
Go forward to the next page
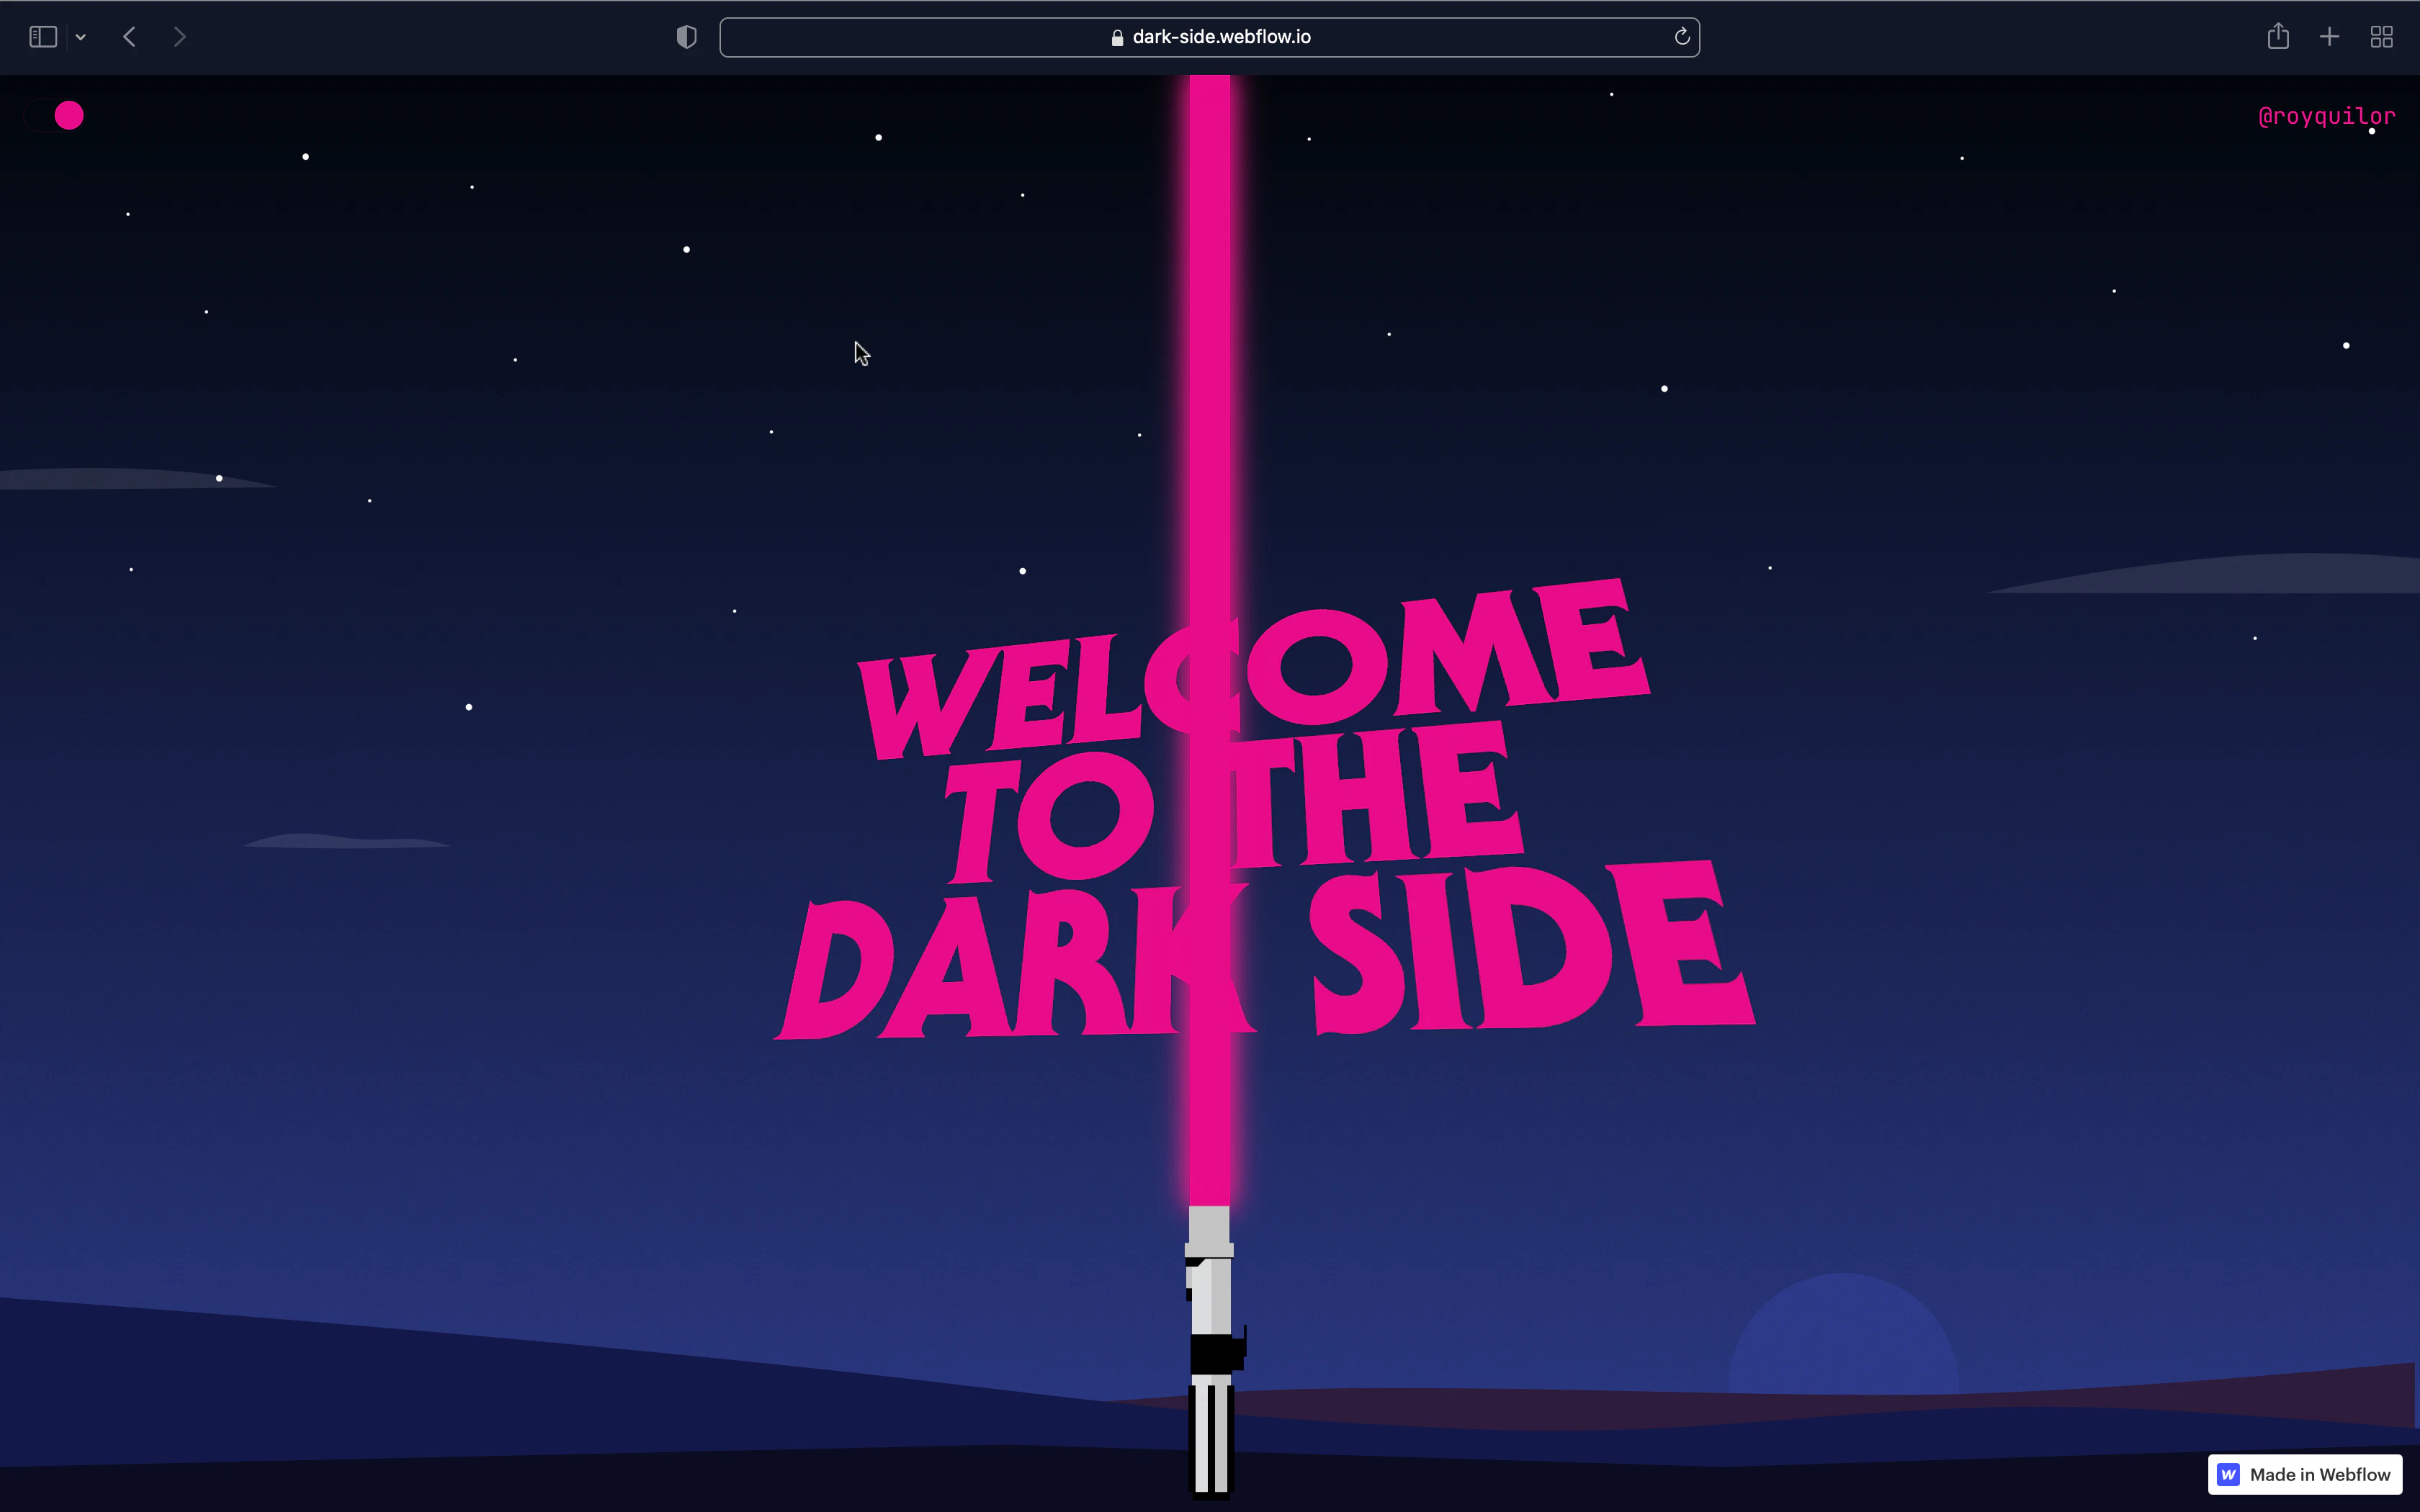[180, 37]
